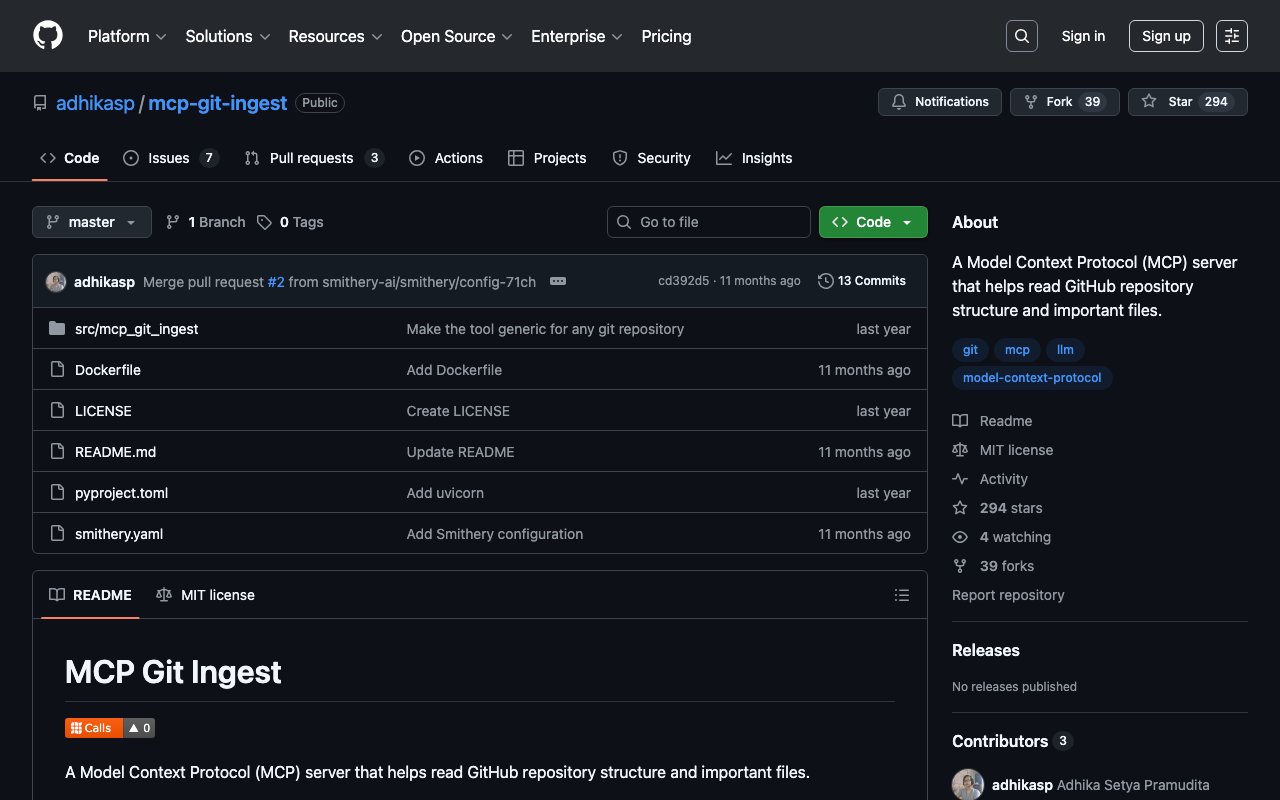Click the Notifications bell button
1280x800 pixels.
coord(939,102)
